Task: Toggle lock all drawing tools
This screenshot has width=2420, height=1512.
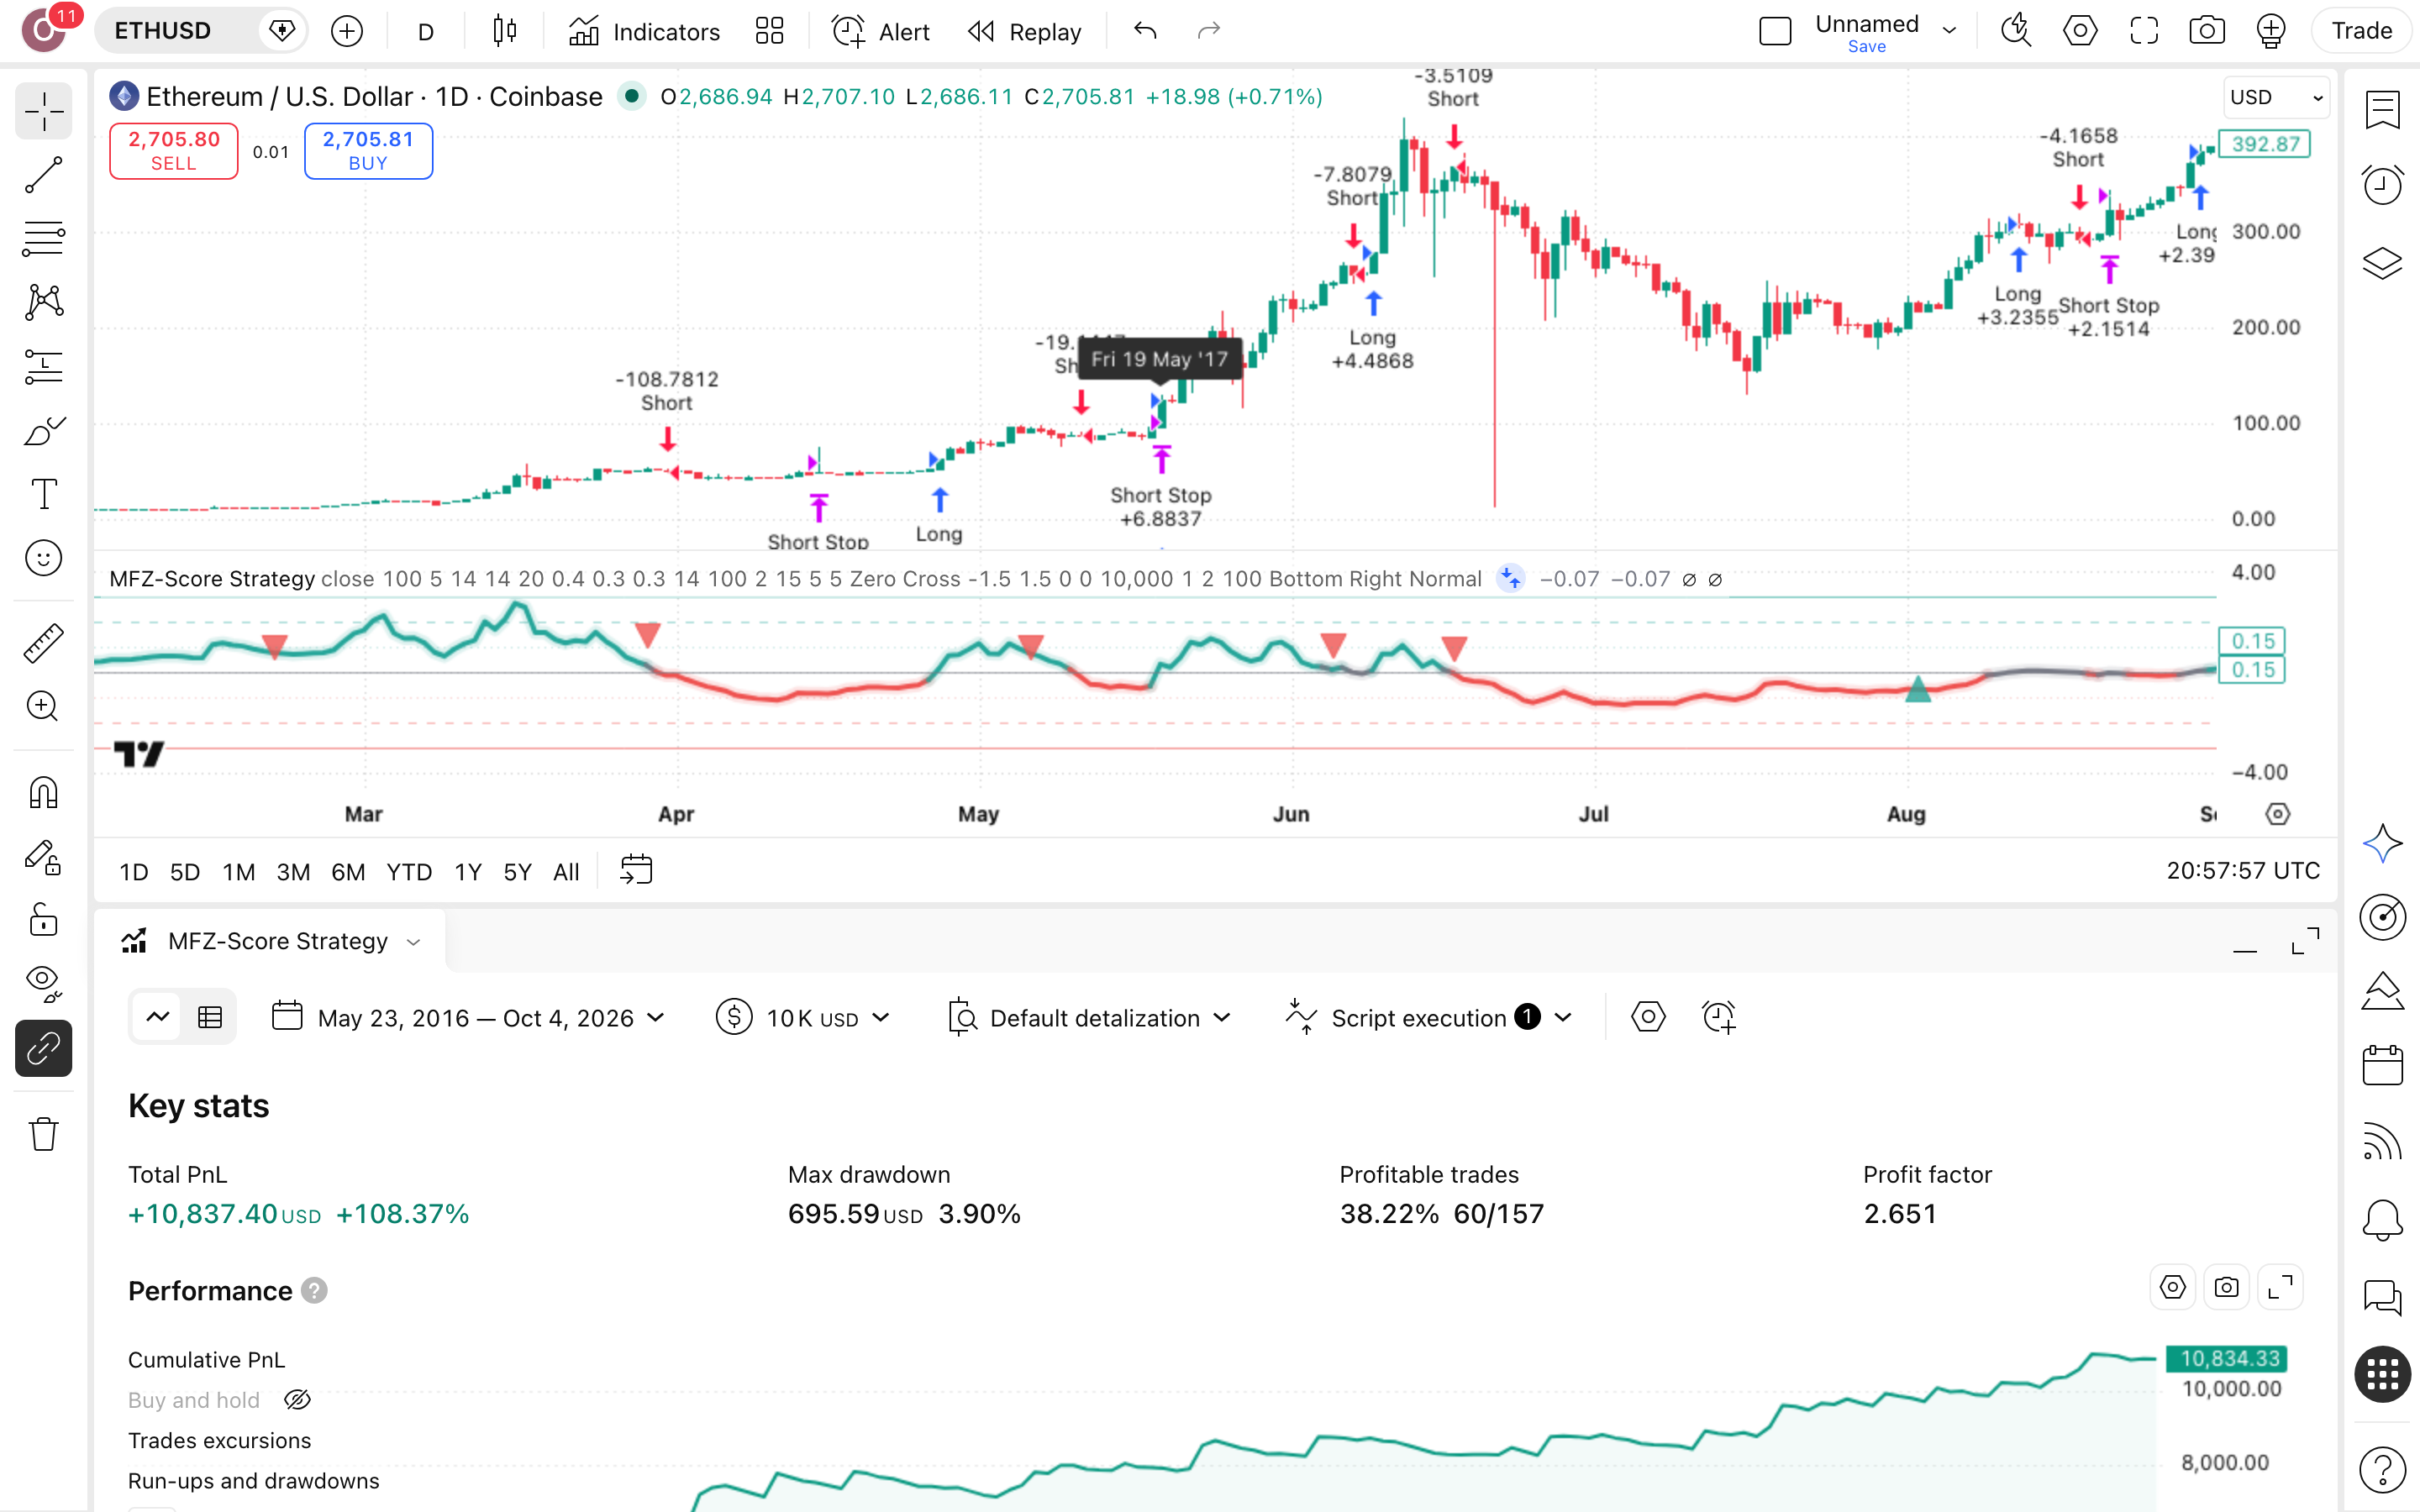Action: tap(43, 920)
